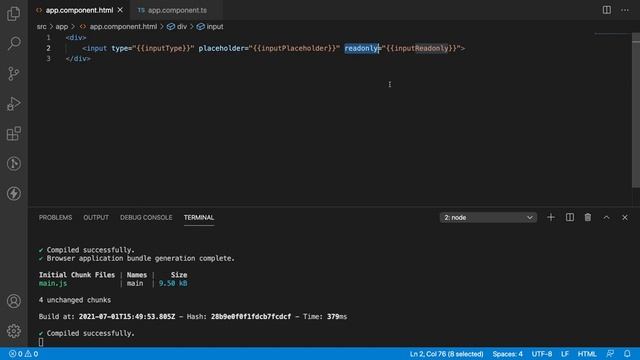Image resolution: width=640 pixels, height=360 pixels.
Task: Open the Run and Debug view
Action: (13, 104)
